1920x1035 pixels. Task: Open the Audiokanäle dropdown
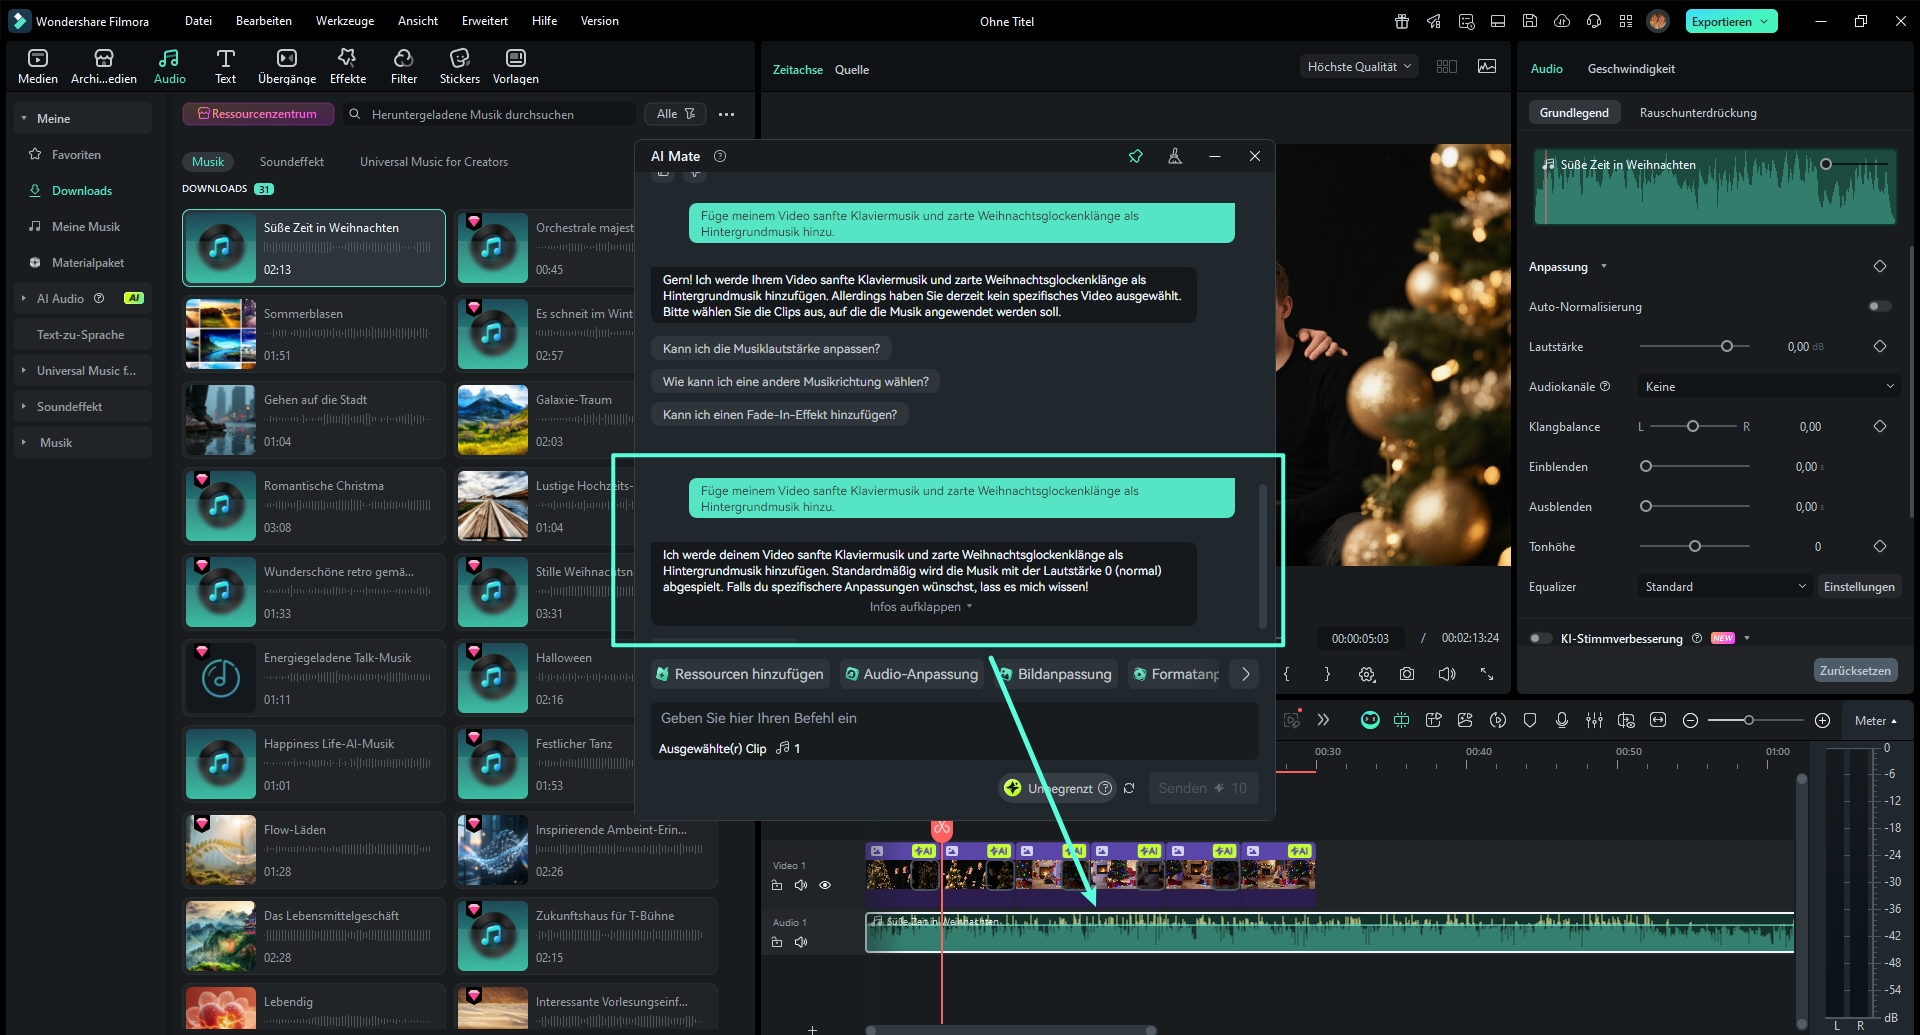tap(1769, 387)
